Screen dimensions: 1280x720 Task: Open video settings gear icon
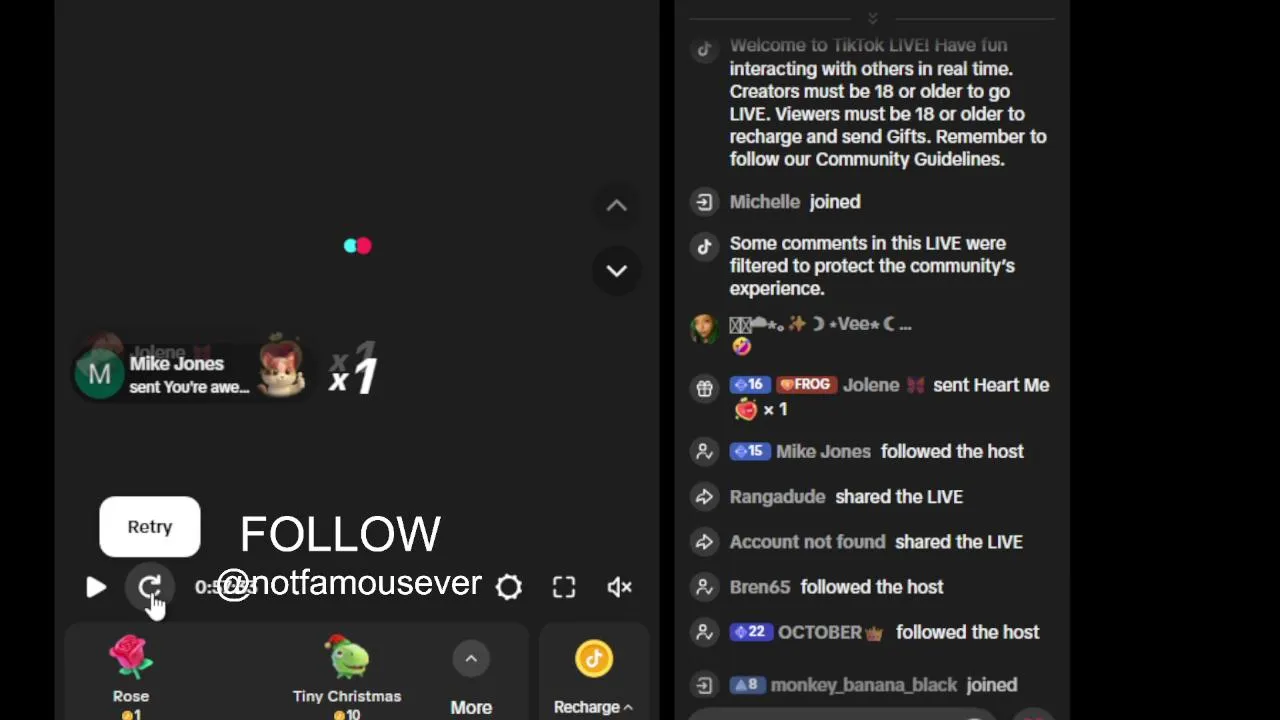(509, 587)
